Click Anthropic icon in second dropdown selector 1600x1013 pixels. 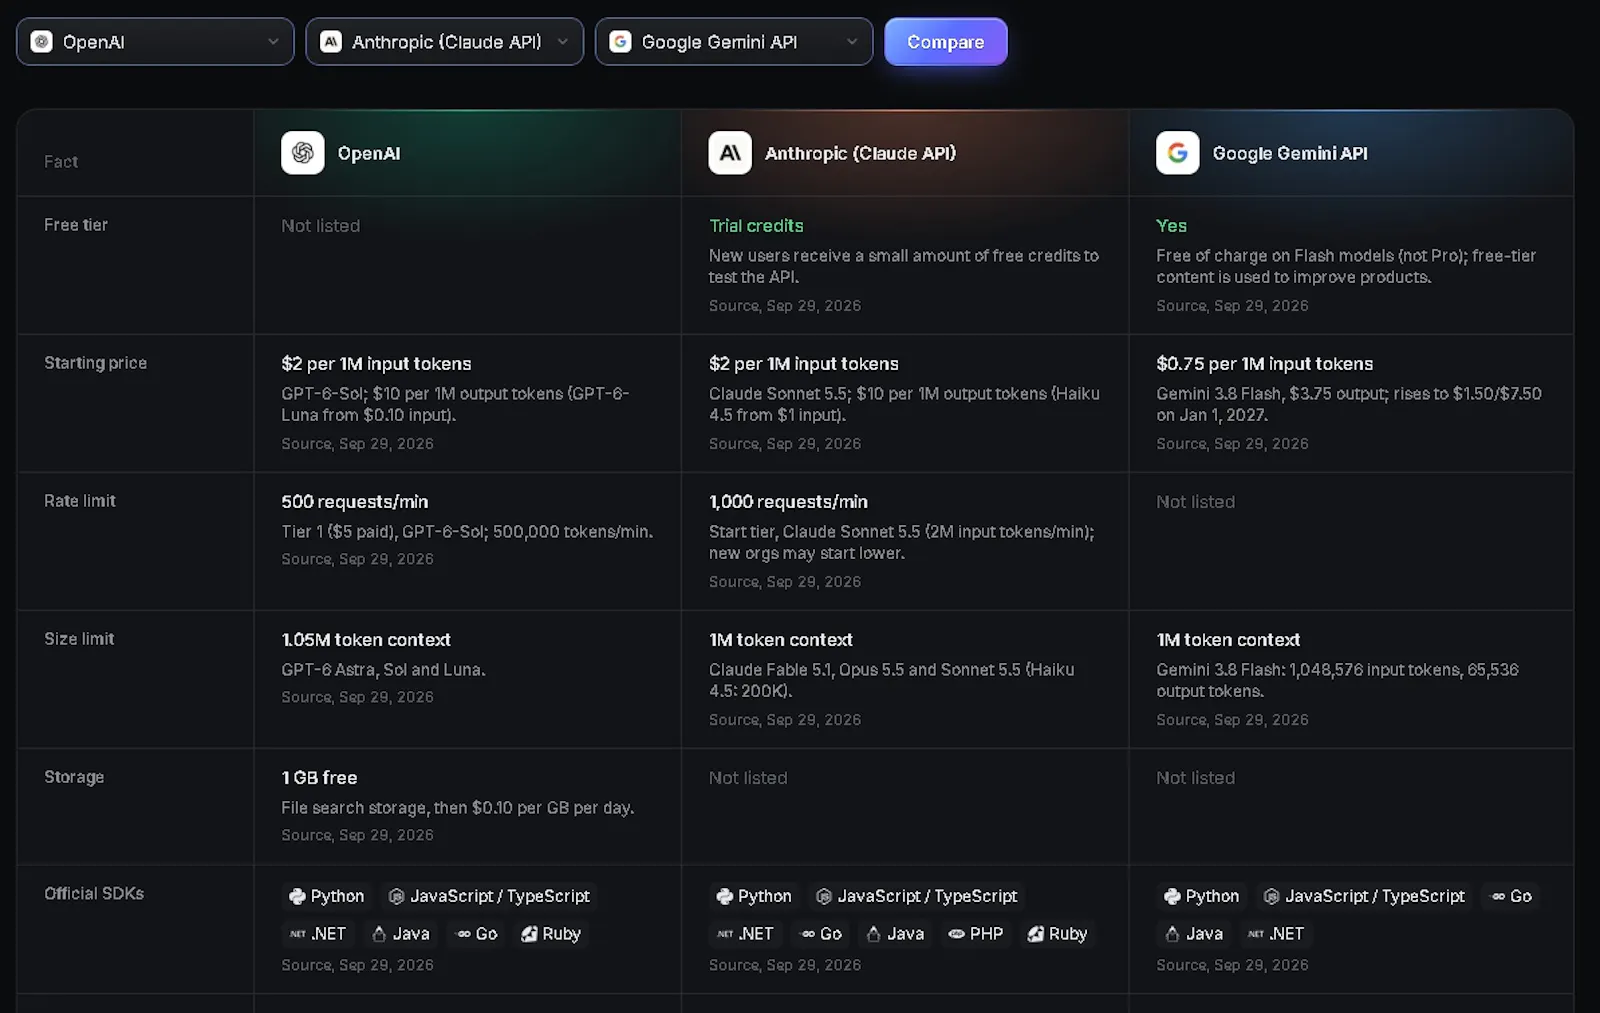[330, 42]
